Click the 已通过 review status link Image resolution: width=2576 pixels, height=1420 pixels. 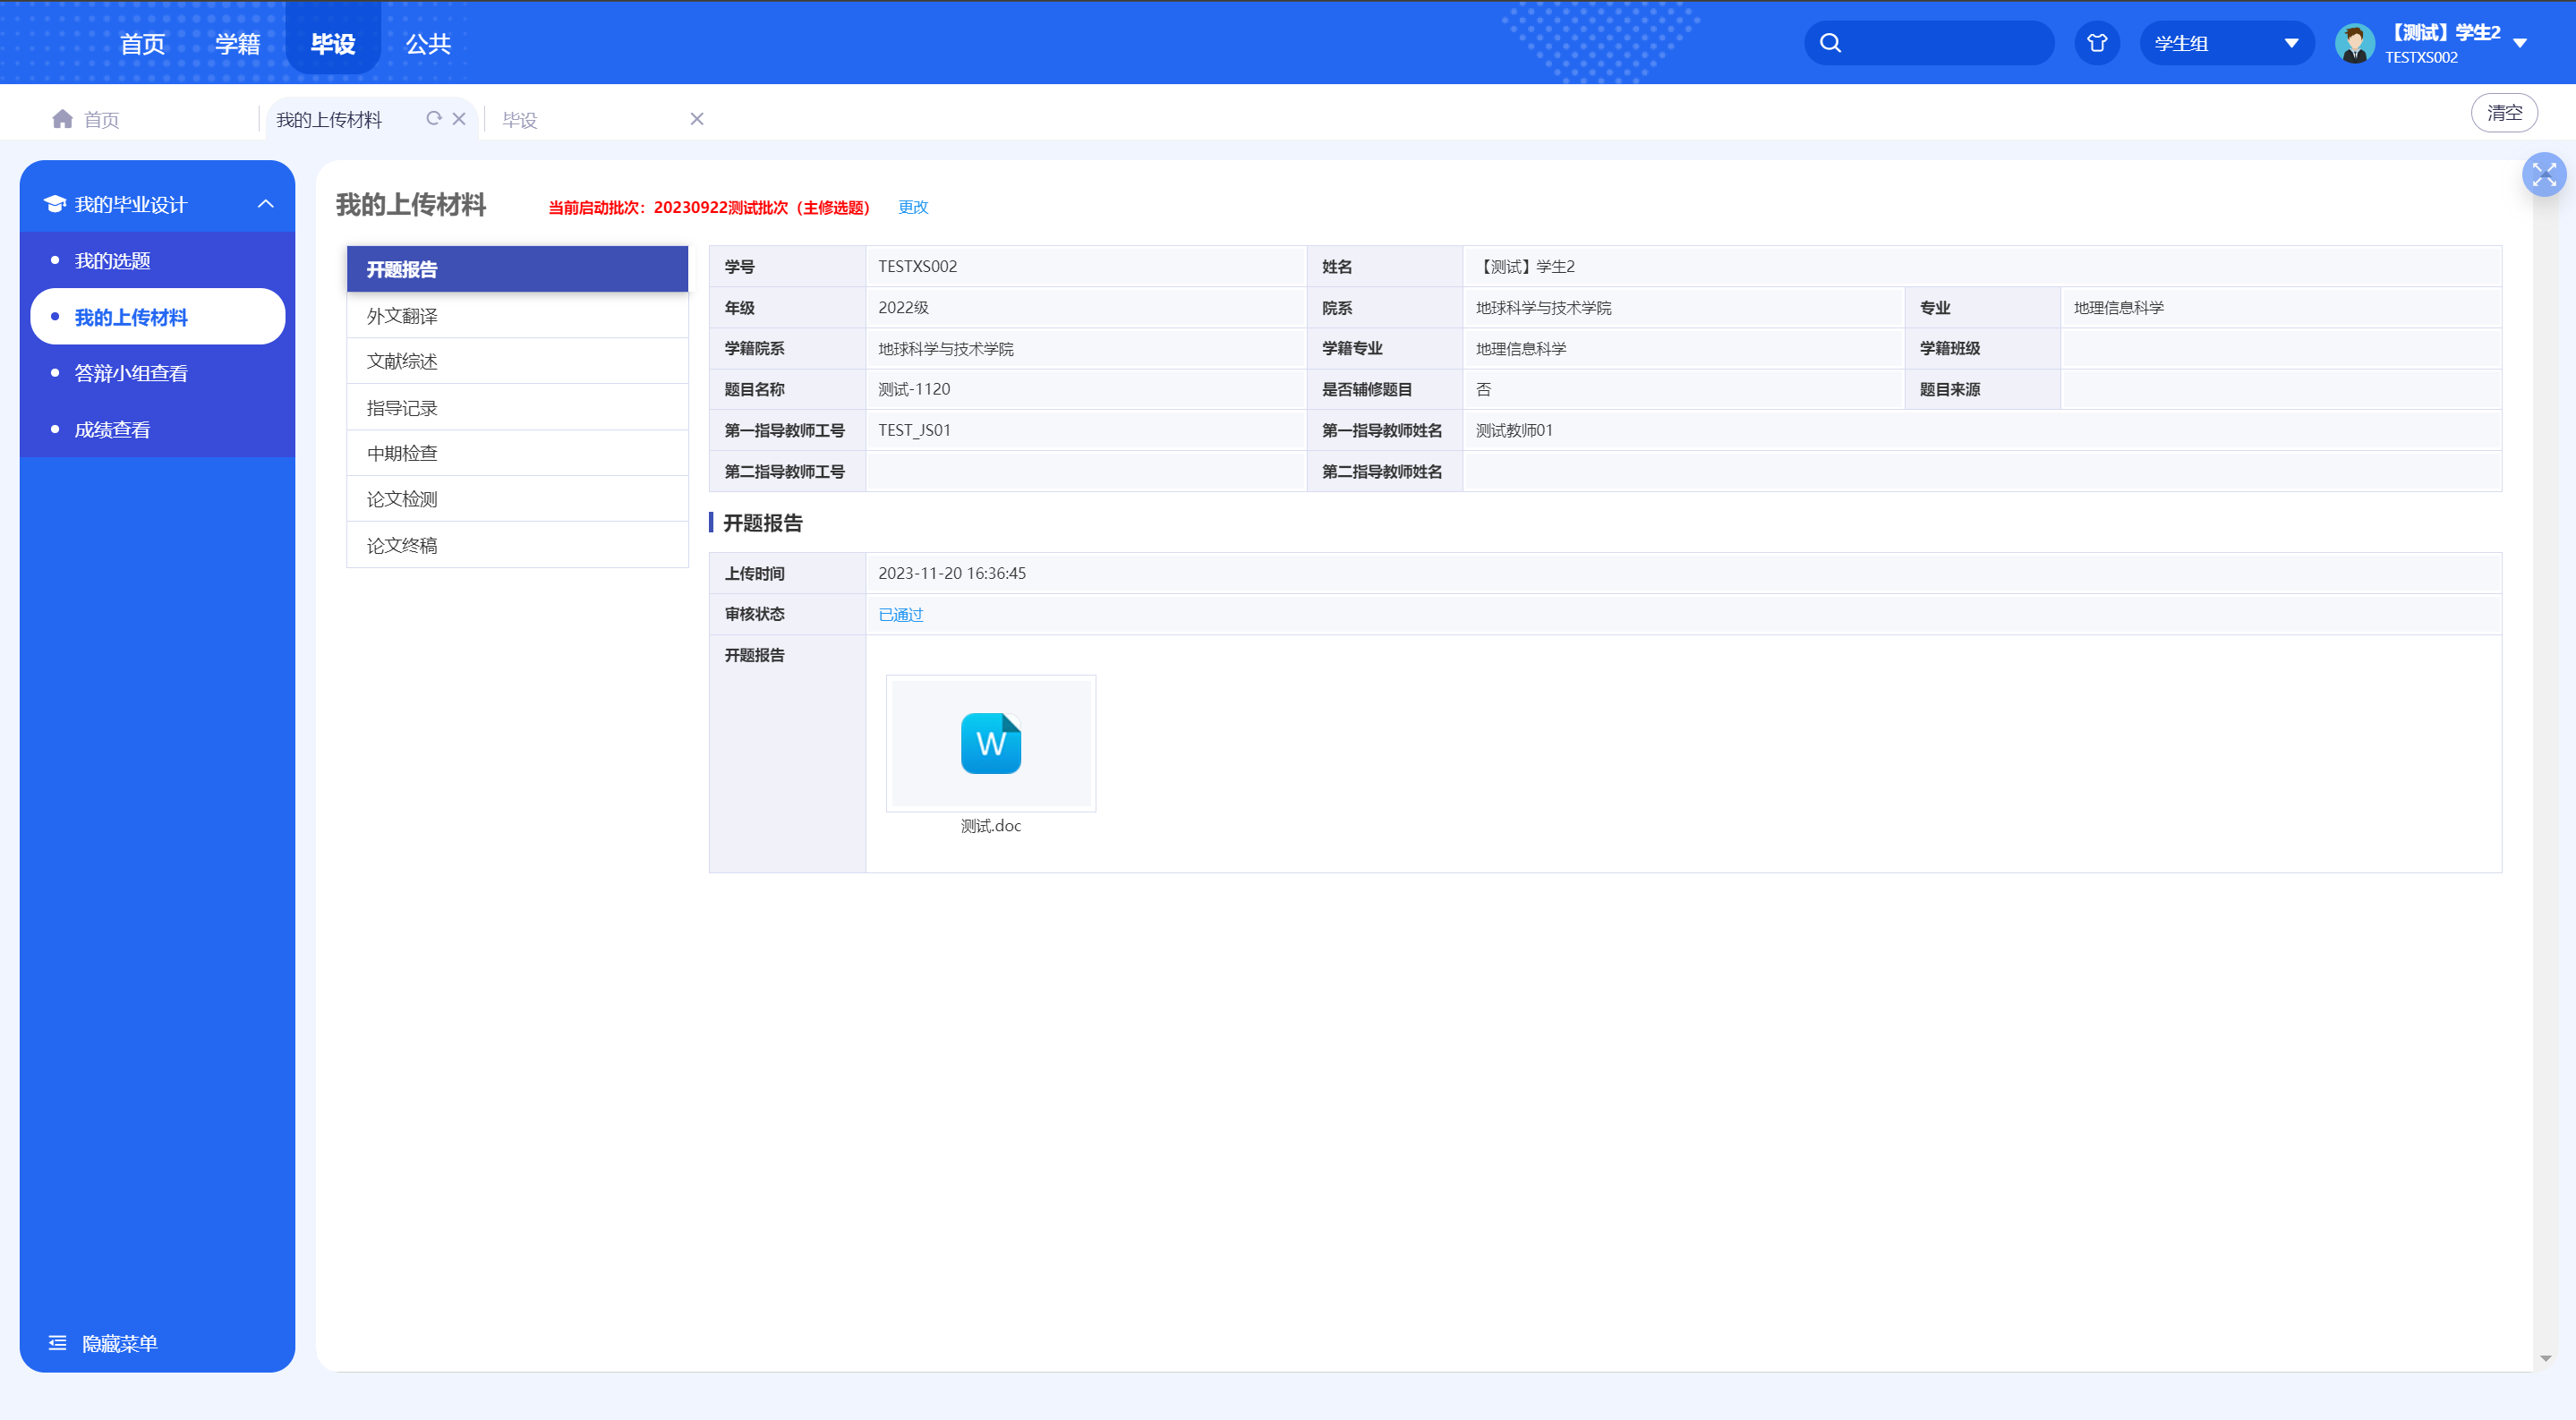click(x=900, y=614)
